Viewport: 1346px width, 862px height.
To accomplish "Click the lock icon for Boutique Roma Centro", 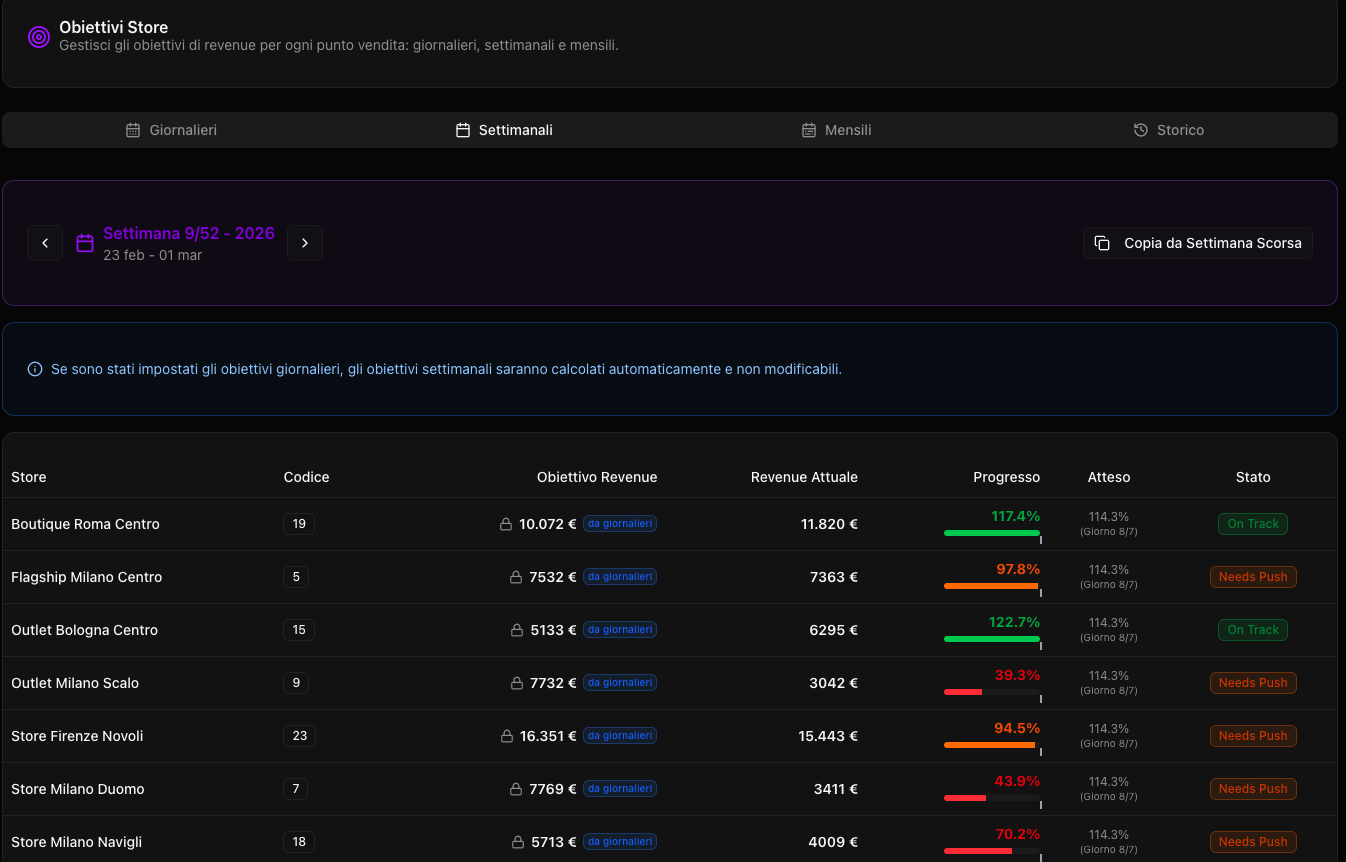I will (506, 524).
